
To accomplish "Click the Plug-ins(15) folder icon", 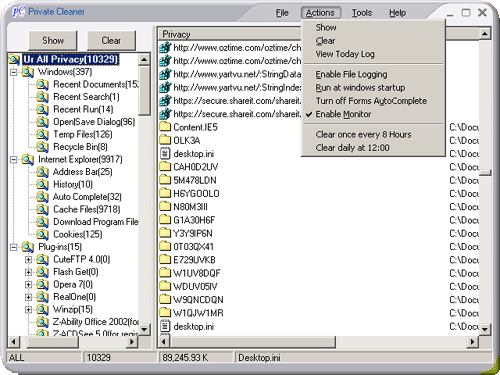I will [28, 247].
